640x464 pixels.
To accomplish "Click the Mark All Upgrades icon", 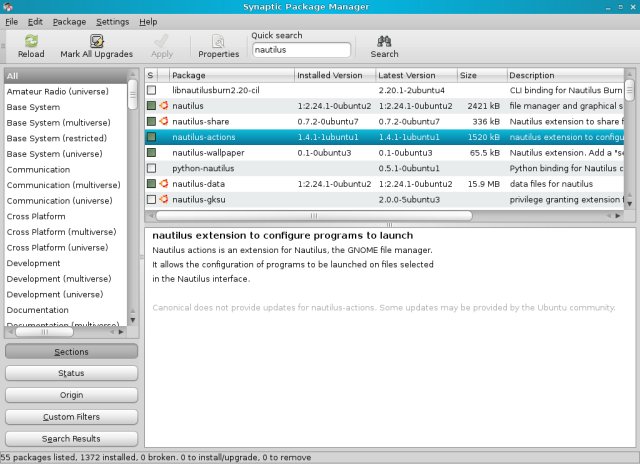I will click(96, 41).
